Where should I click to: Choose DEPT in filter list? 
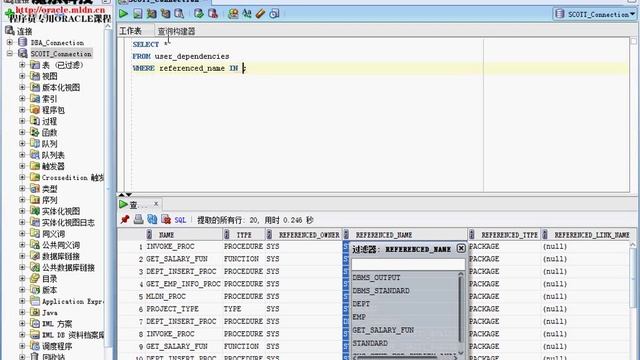(361, 304)
